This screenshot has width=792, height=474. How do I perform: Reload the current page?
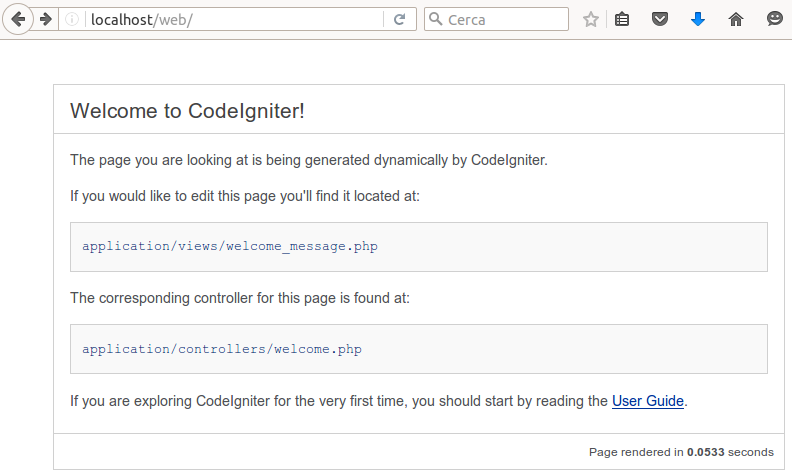pos(399,19)
